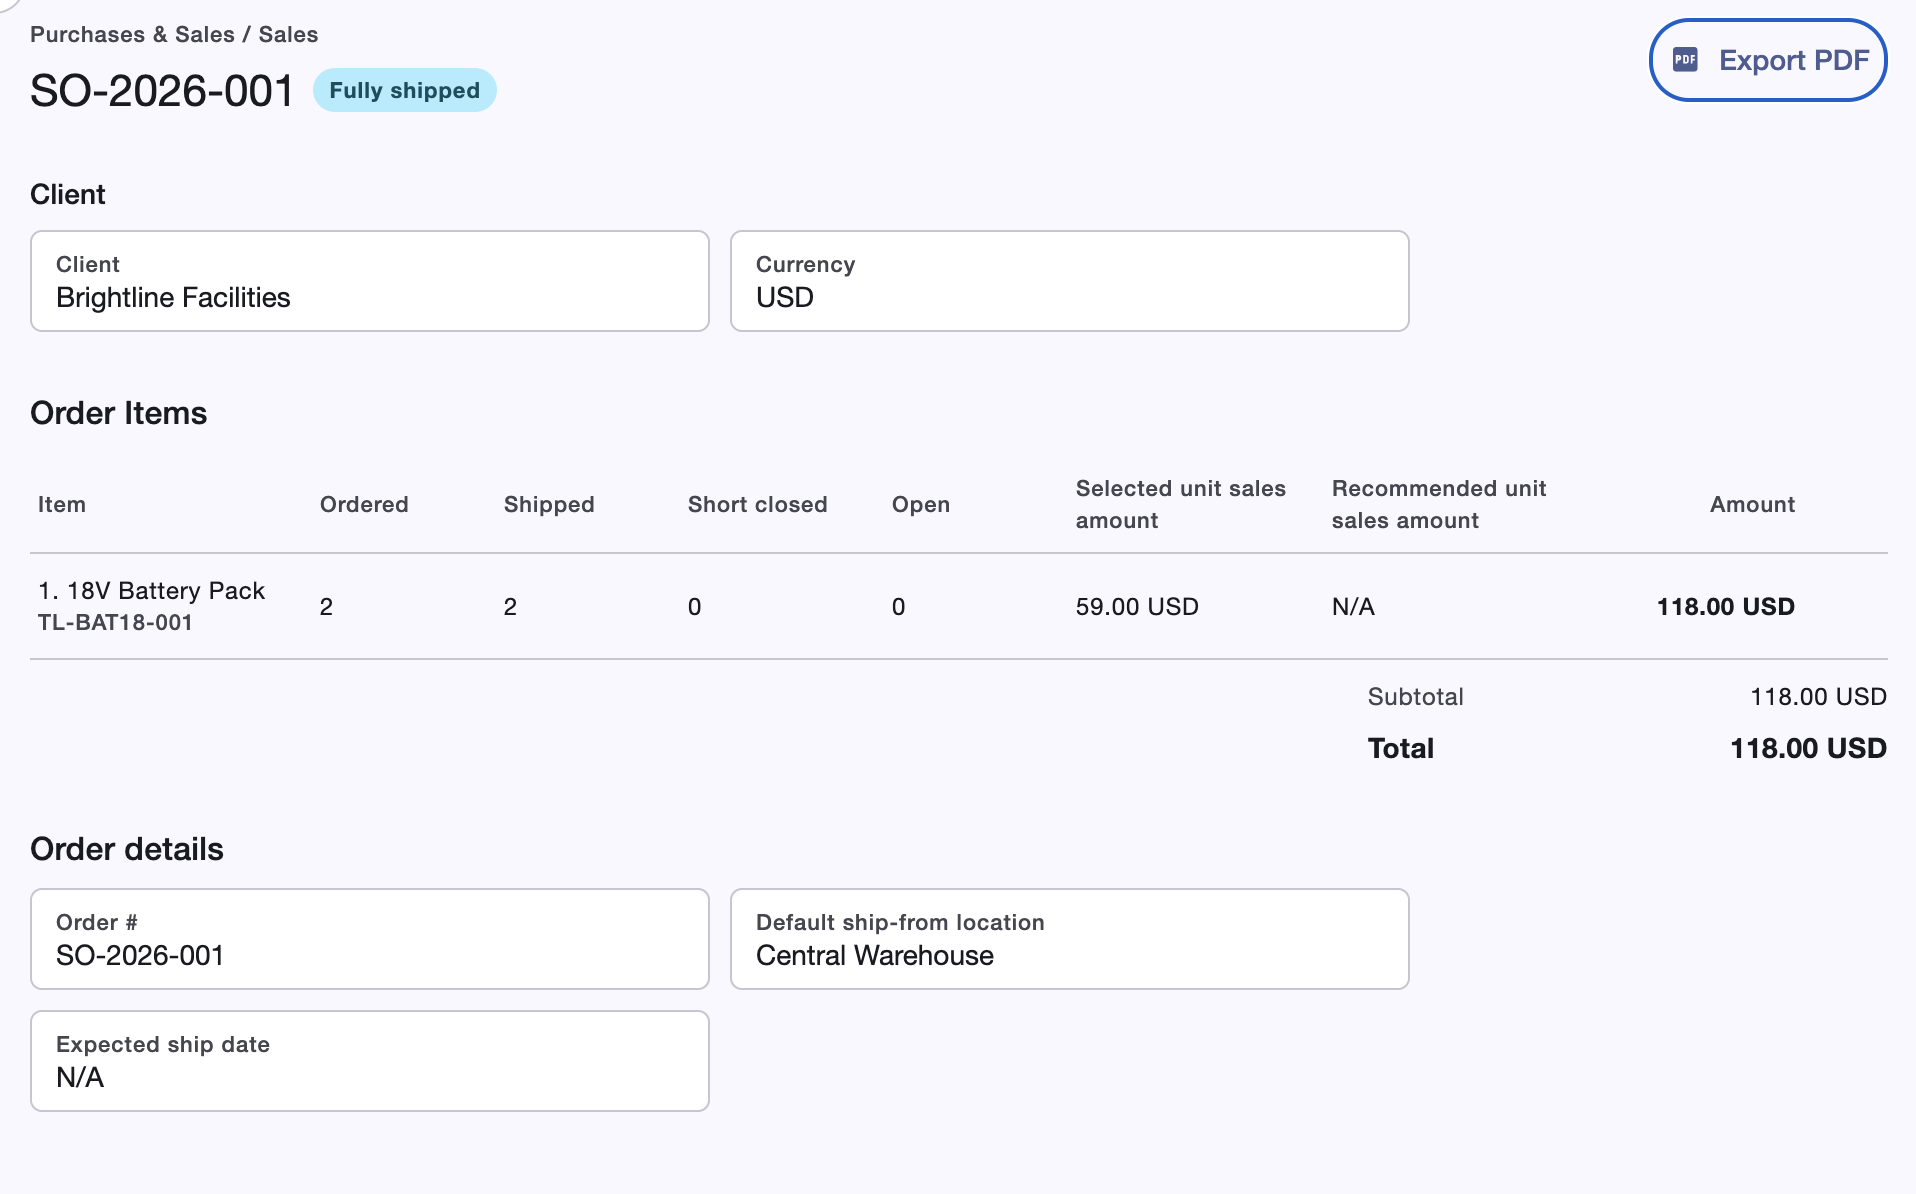This screenshot has width=1916, height=1194.
Task: Click the Item column header
Action: pos(62,505)
